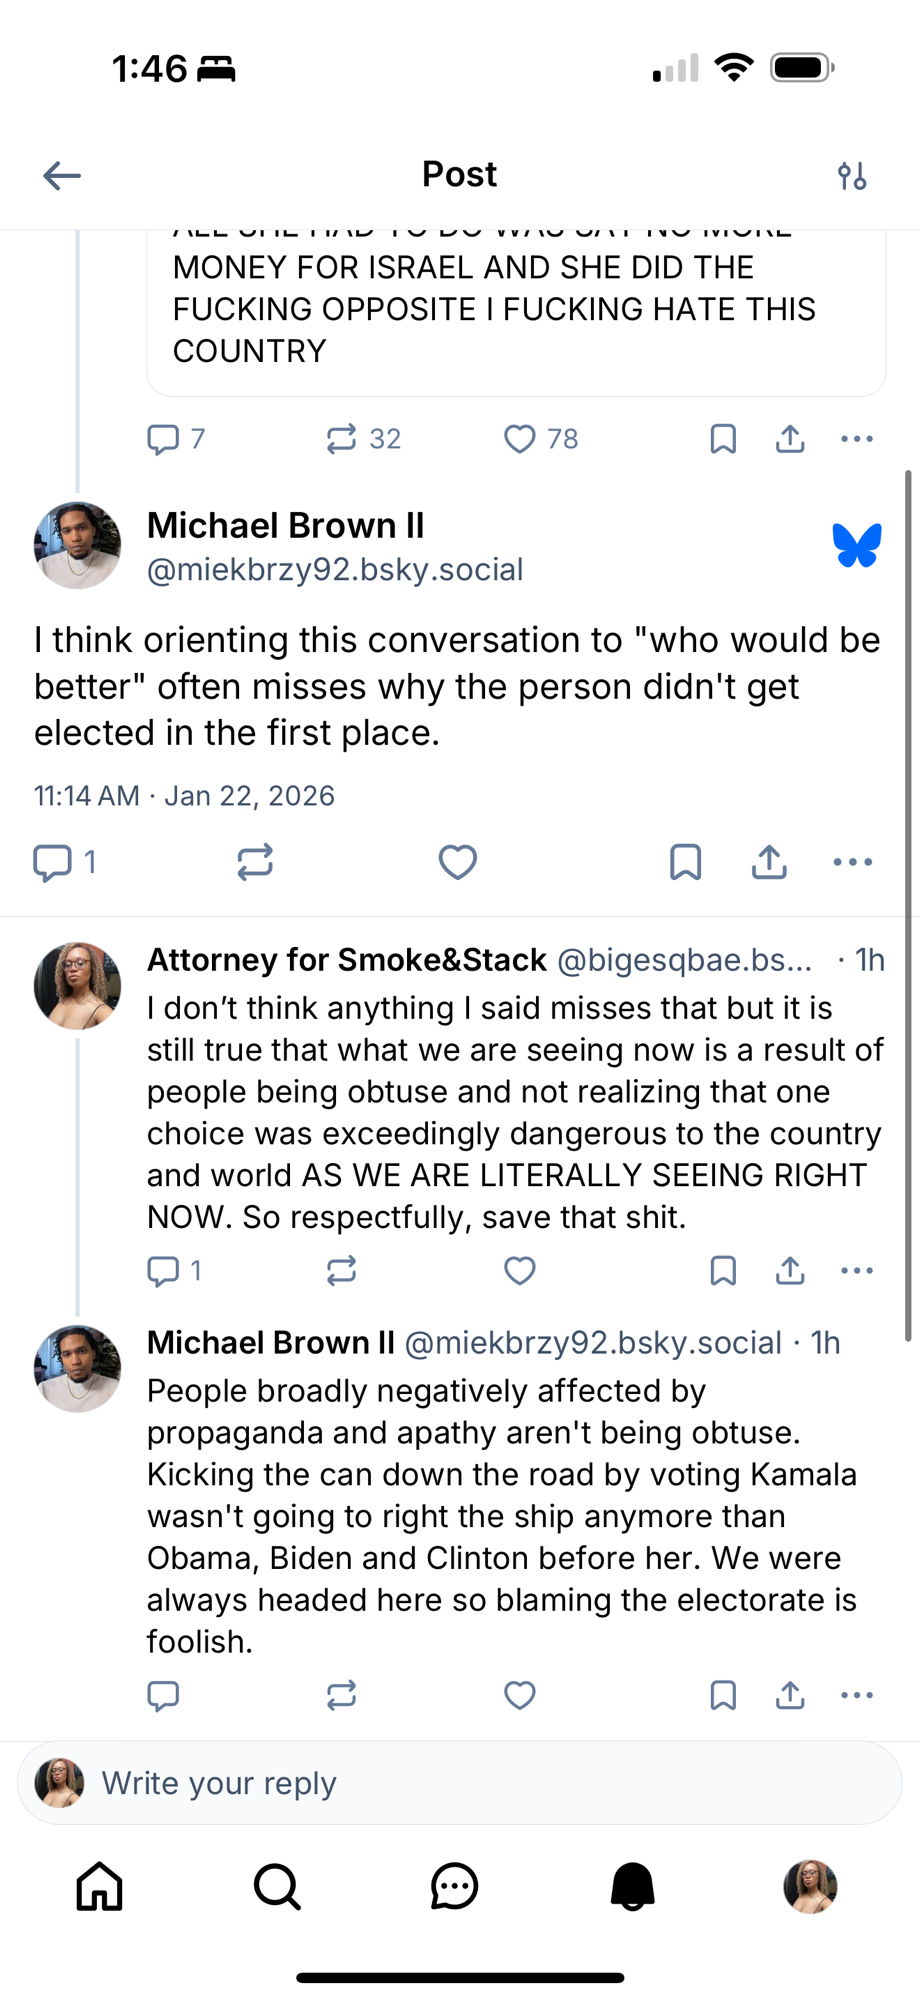Share the main post dated Jan 22
920x2000 pixels.
pyautogui.click(x=769, y=862)
